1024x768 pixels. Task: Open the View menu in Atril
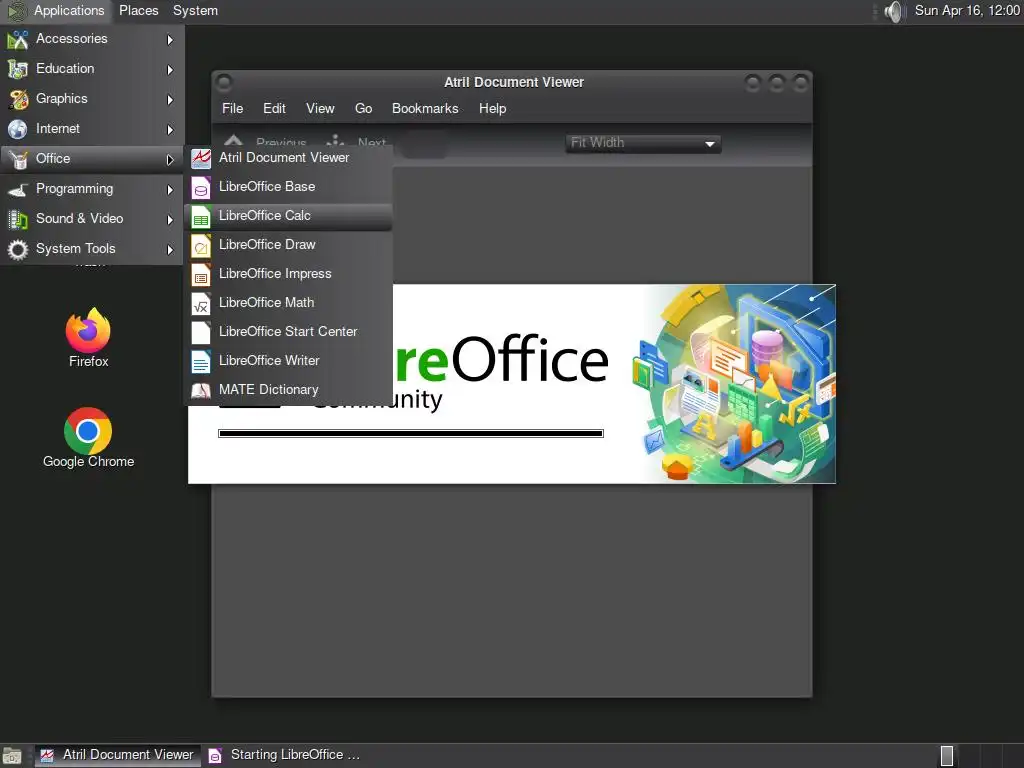[x=320, y=108]
